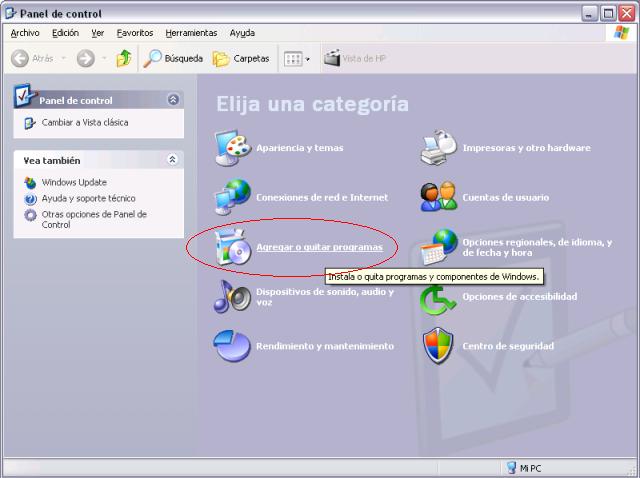Image resolution: width=640 pixels, height=478 pixels.
Task: Click the Otras opciones gear icon
Action: tap(30, 215)
